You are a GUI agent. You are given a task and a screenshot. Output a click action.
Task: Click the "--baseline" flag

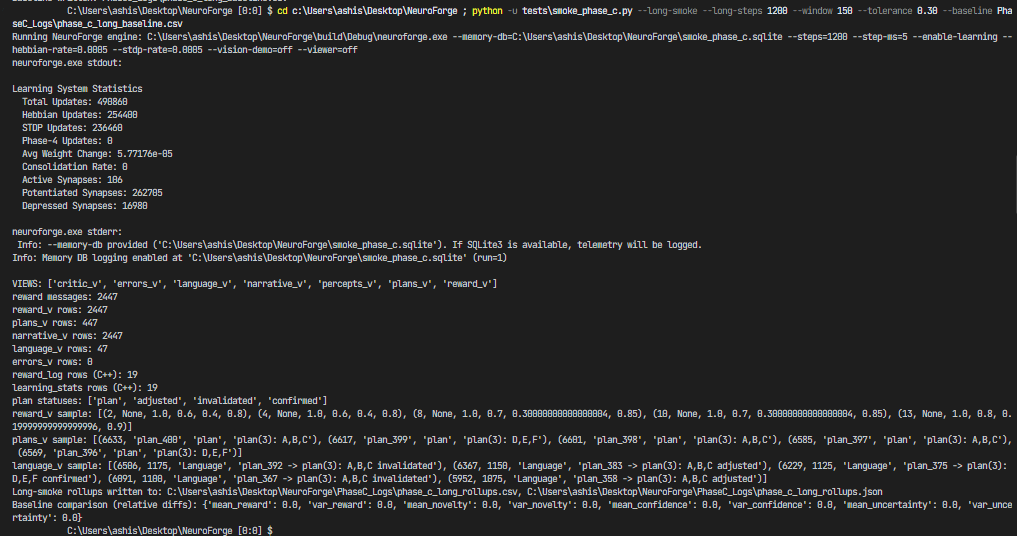coord(967,11)
